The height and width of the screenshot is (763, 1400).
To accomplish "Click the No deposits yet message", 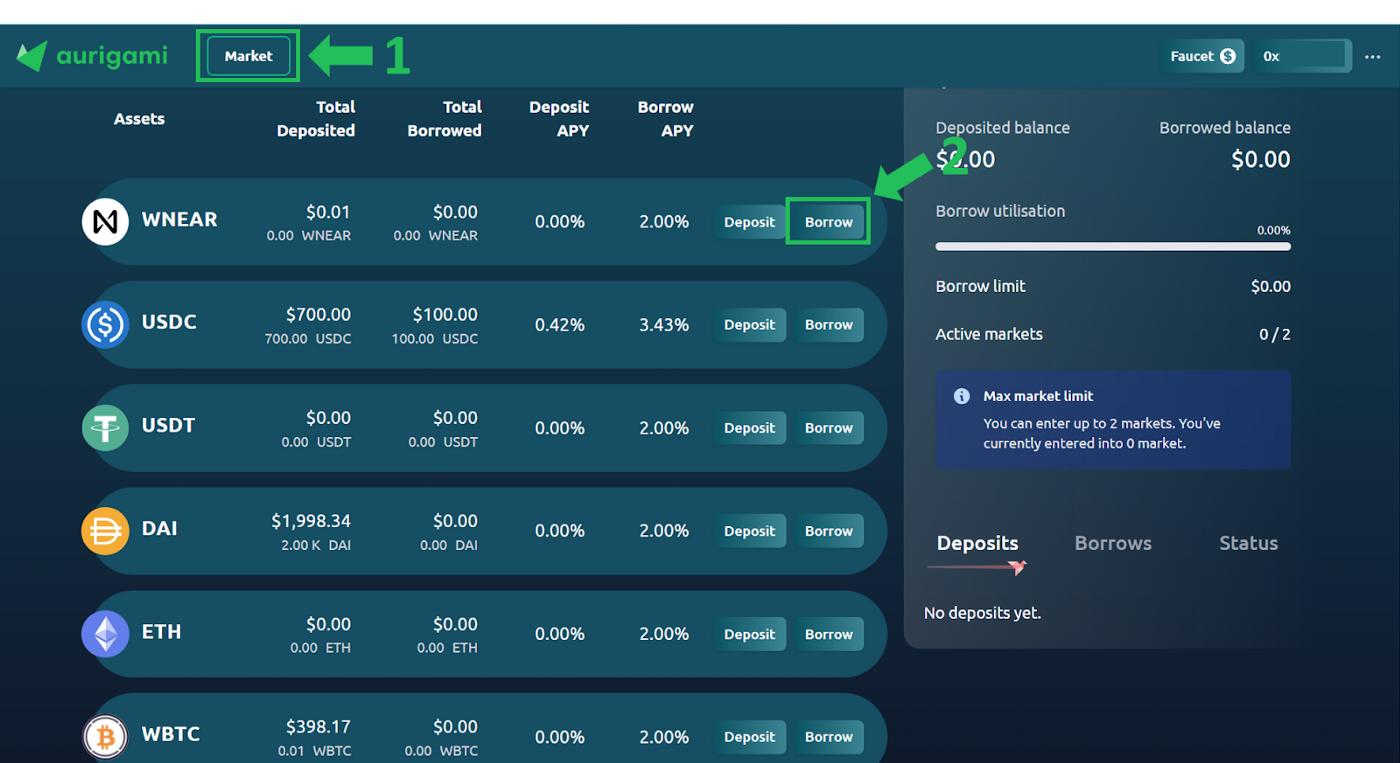I will tap(982, 613).
